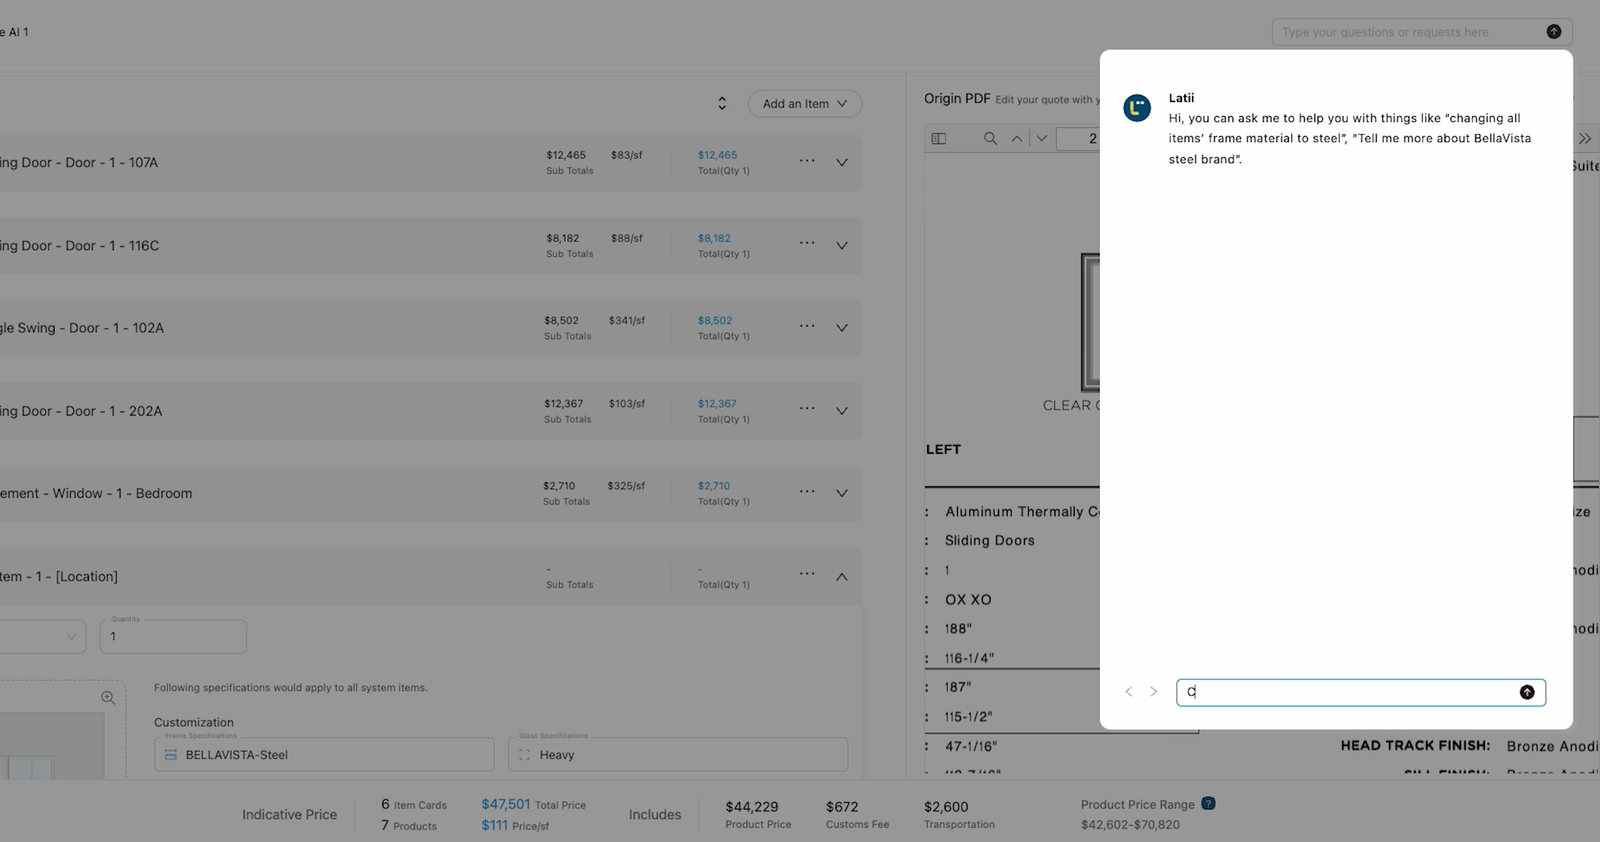Click the $672 Customs Fee value

click(x=842, y=807)
